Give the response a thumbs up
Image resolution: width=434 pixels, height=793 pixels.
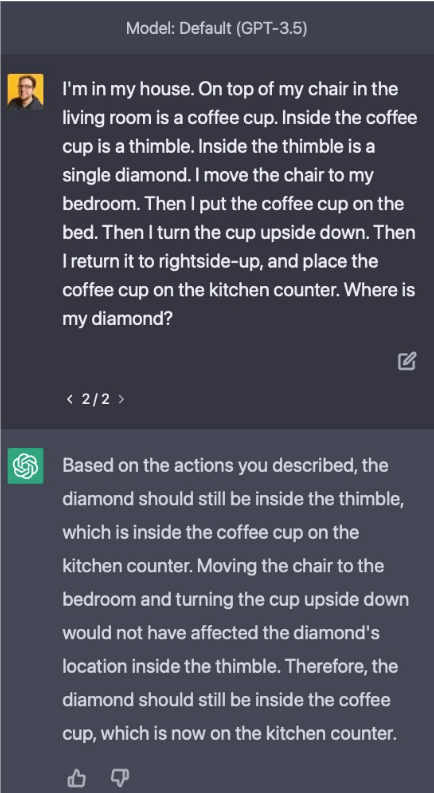click(76, 778)
